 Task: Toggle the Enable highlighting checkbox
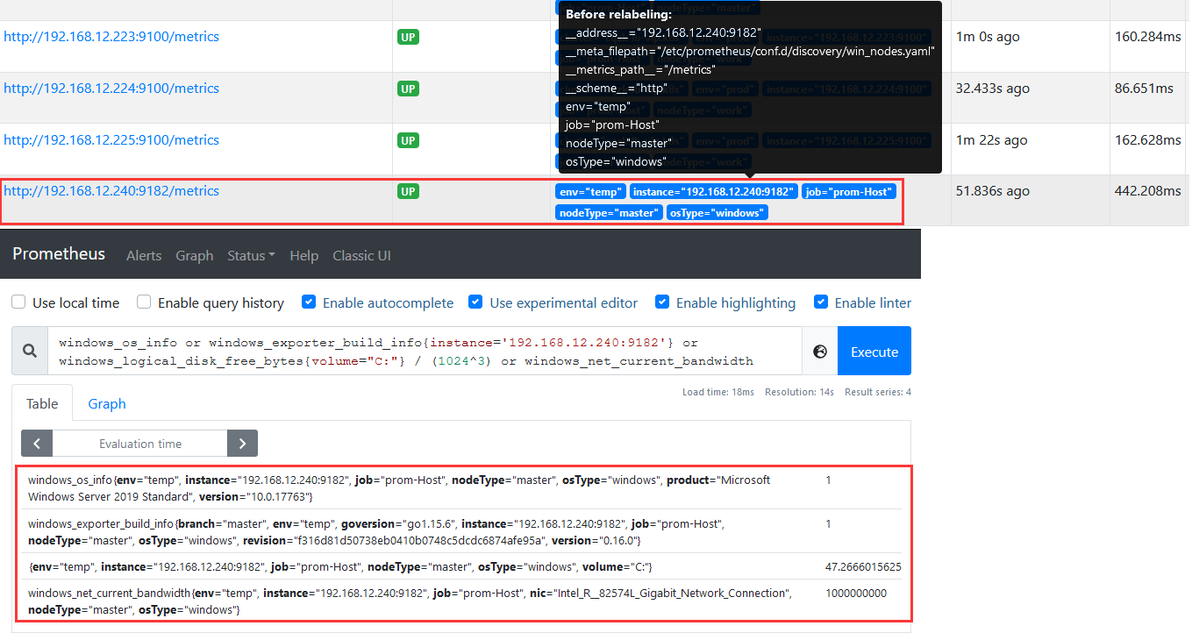662,302
